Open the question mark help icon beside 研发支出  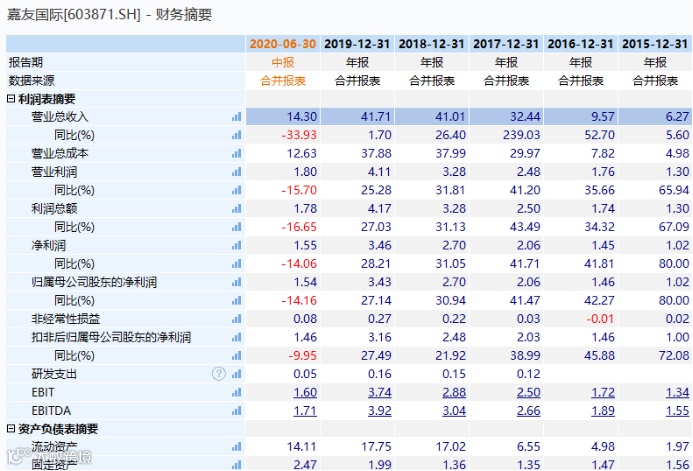coord(219,374)
